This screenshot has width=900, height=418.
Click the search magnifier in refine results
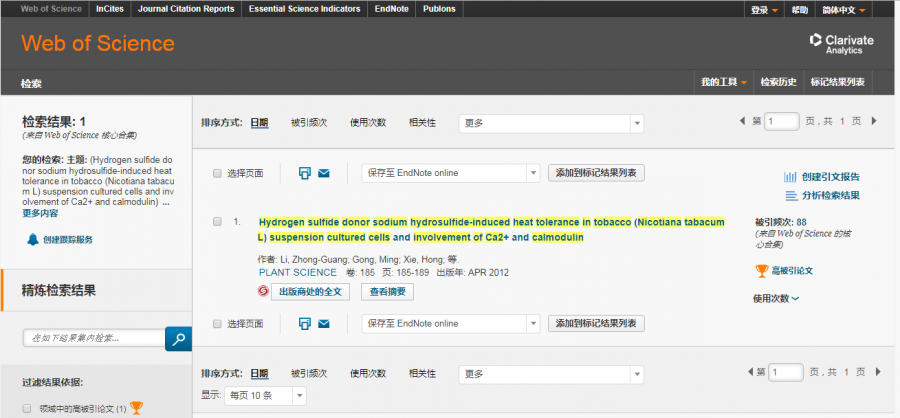point(178,339)
